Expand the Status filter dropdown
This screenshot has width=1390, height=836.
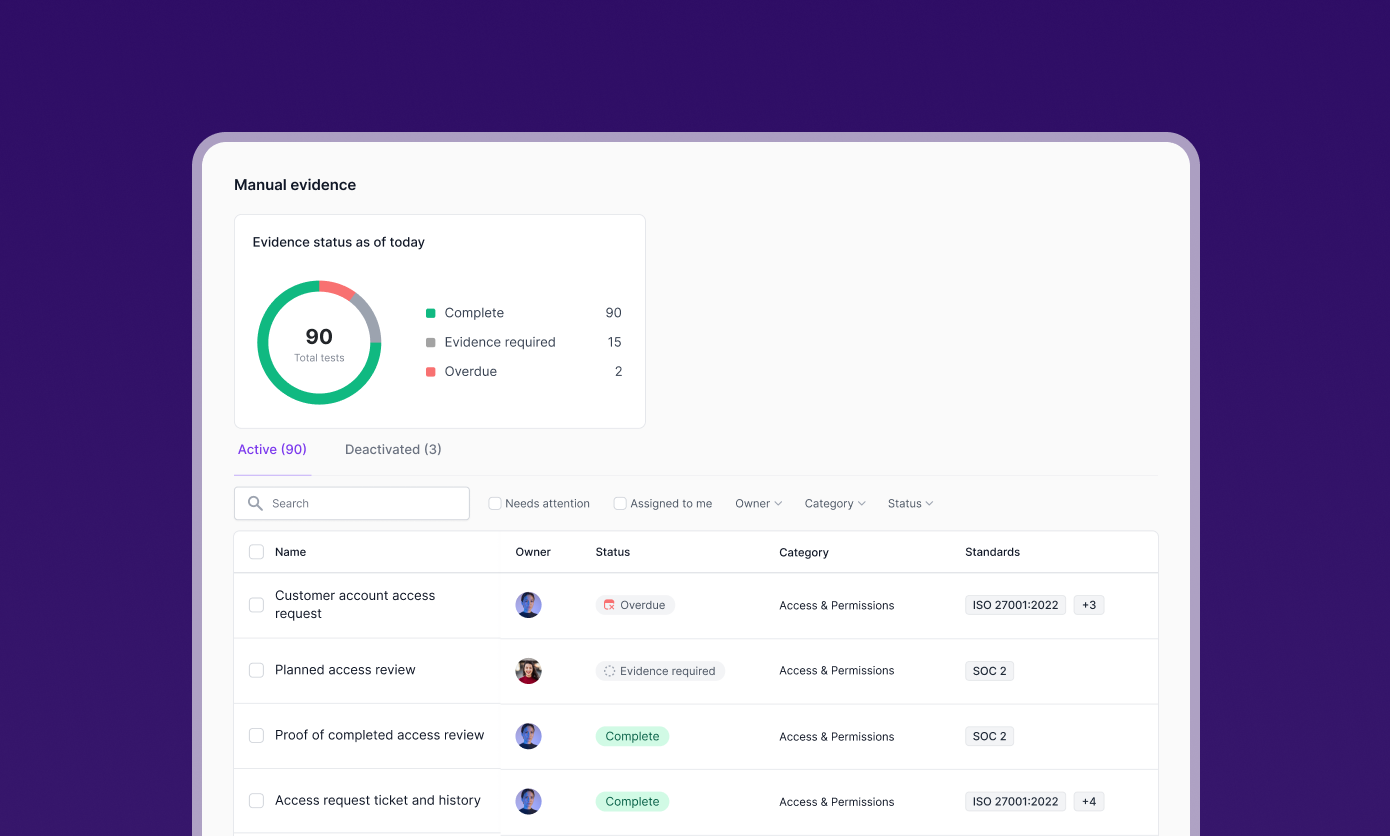(910, 503)
